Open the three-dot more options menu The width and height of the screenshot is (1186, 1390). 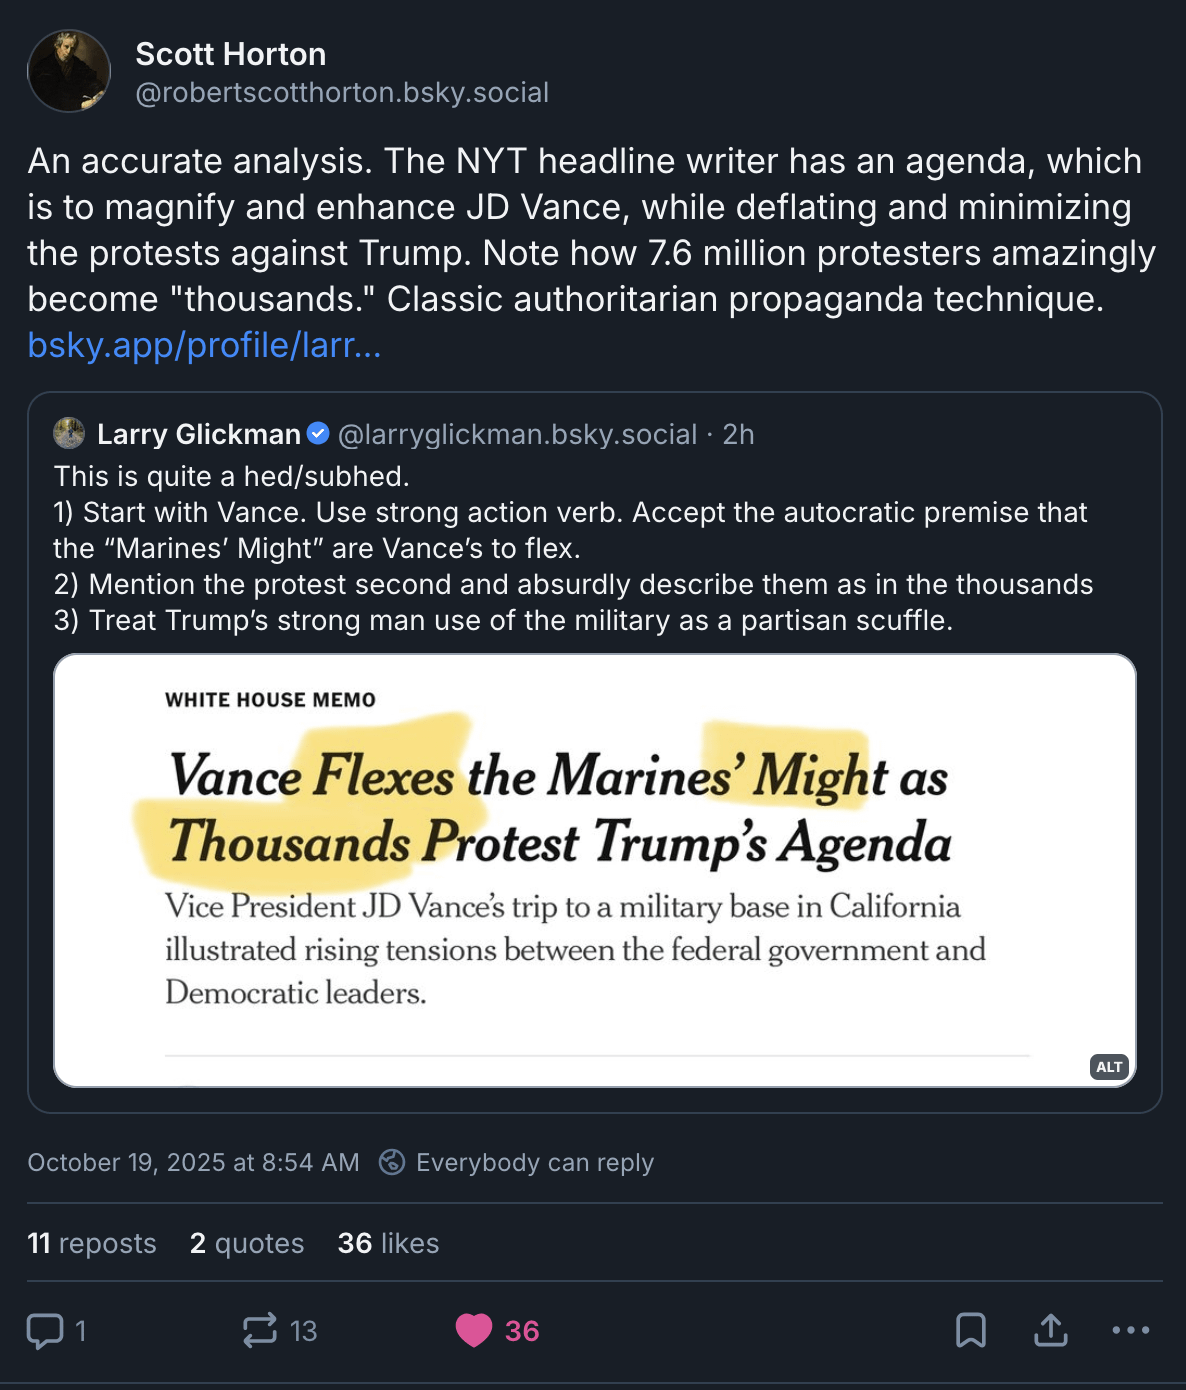pyautogui.click(x=1130, y=1331)
